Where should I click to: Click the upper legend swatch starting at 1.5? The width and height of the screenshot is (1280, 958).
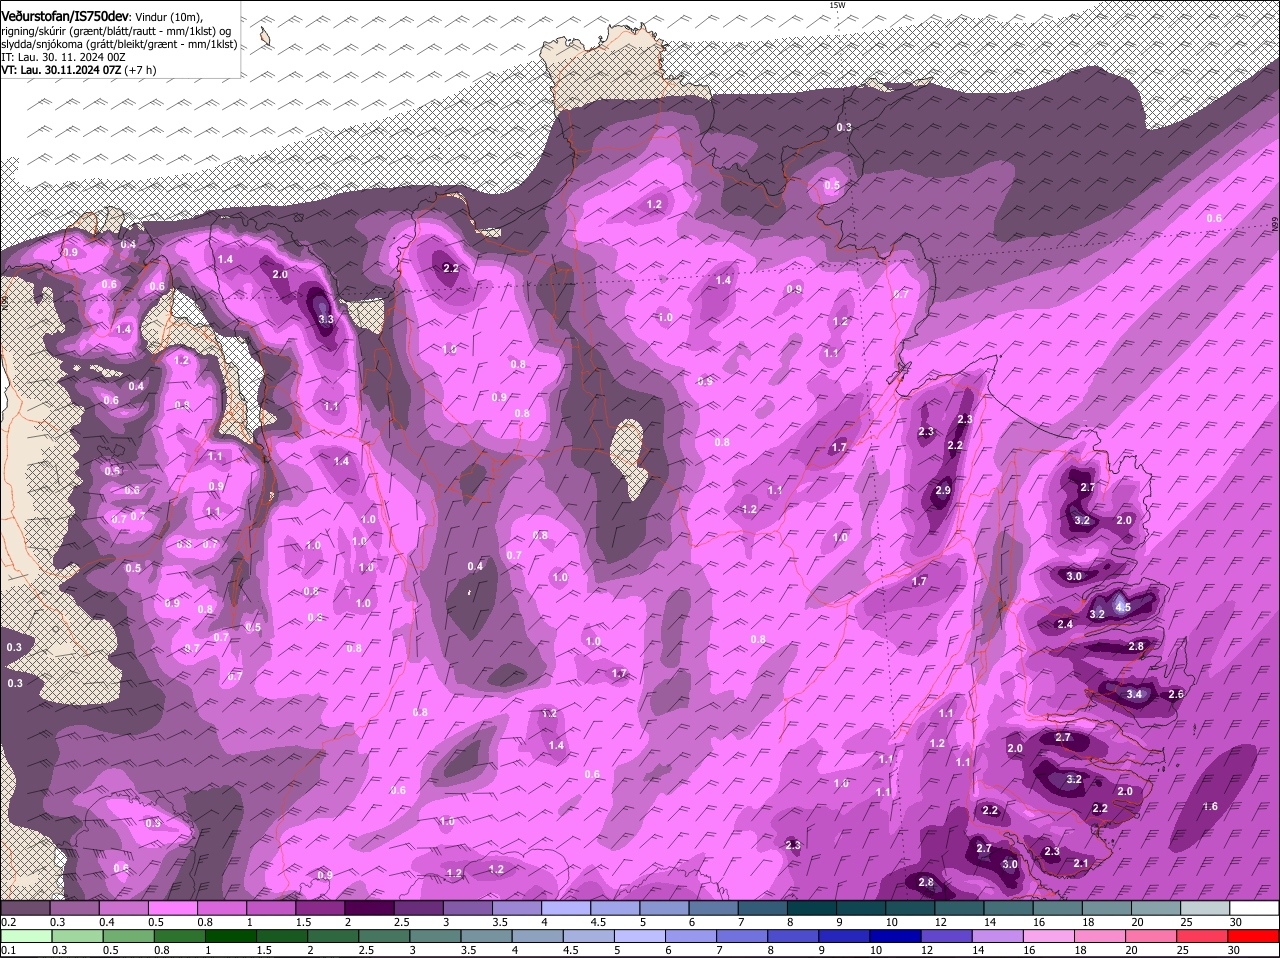point(319,908)
